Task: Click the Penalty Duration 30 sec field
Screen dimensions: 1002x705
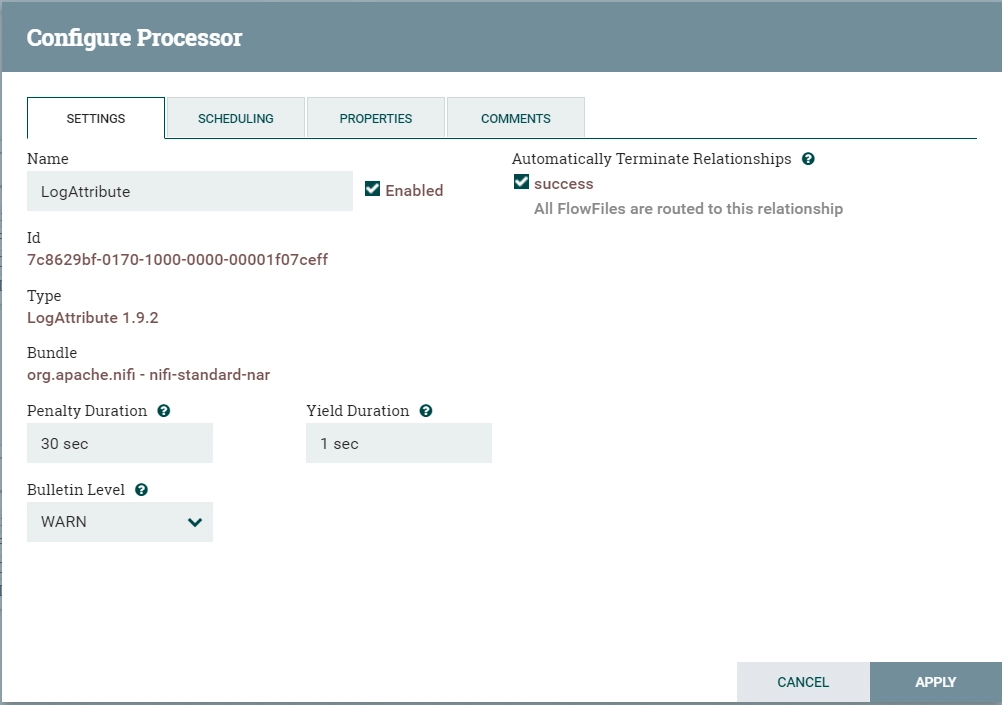Action: pyautogui.click(x=119, y=443)
